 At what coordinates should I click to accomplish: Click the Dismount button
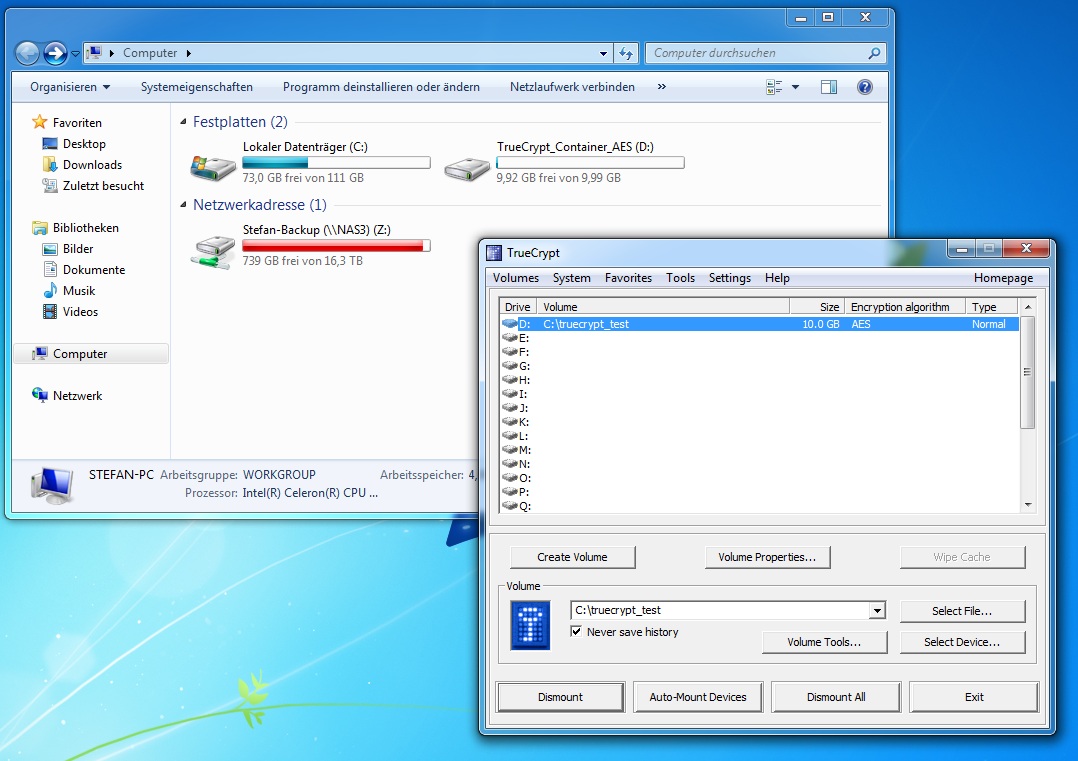click(x=560, y=696)
